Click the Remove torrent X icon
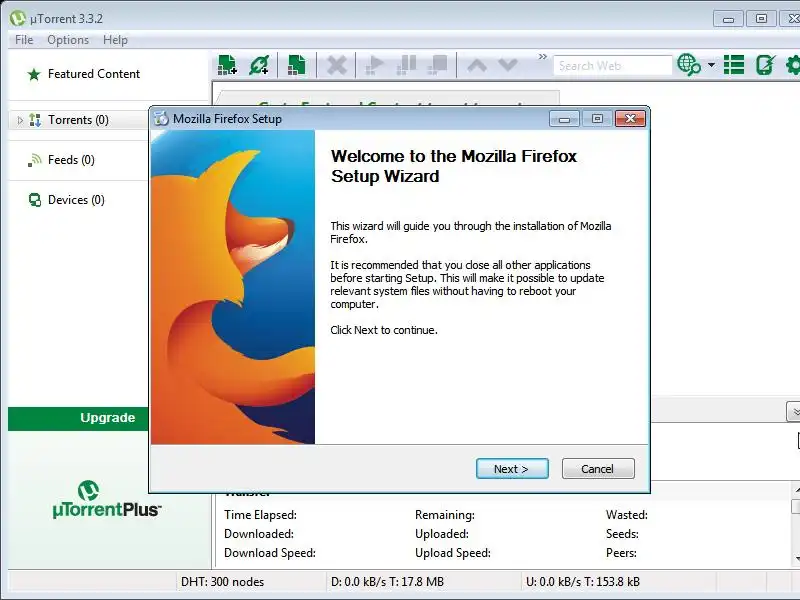Screen dimensions: 800x600 337,65
